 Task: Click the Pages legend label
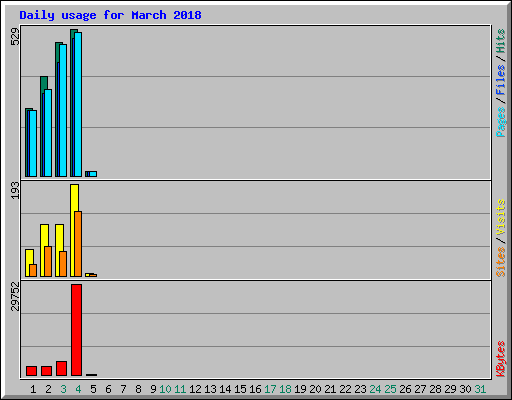[x=500, y=122]
